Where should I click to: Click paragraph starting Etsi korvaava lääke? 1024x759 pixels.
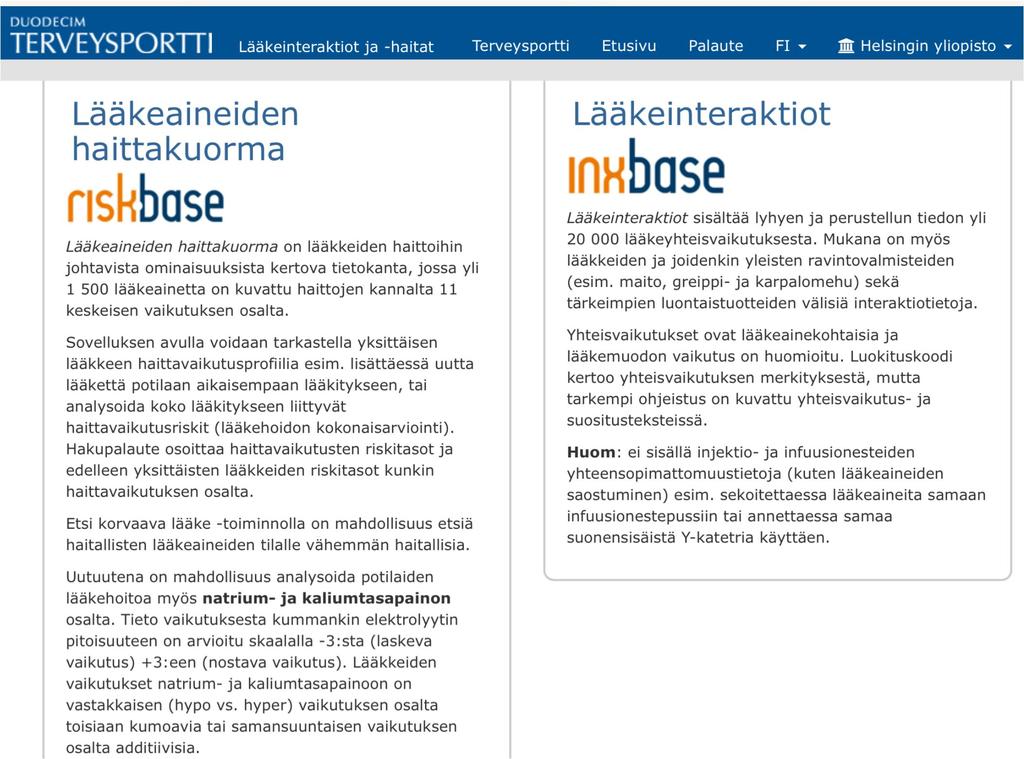[x=269, y=534]
